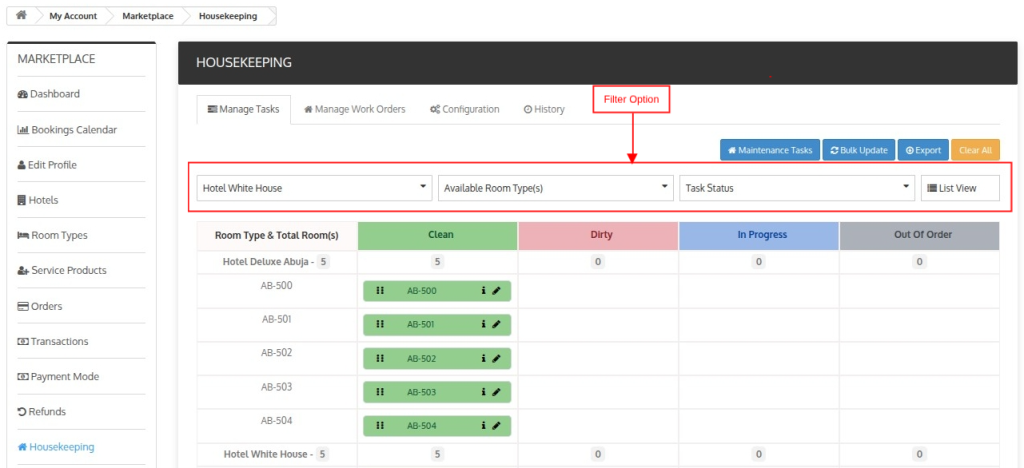
Task: Click 'Room Type & Total Room(s)' header
Action: 277,236
